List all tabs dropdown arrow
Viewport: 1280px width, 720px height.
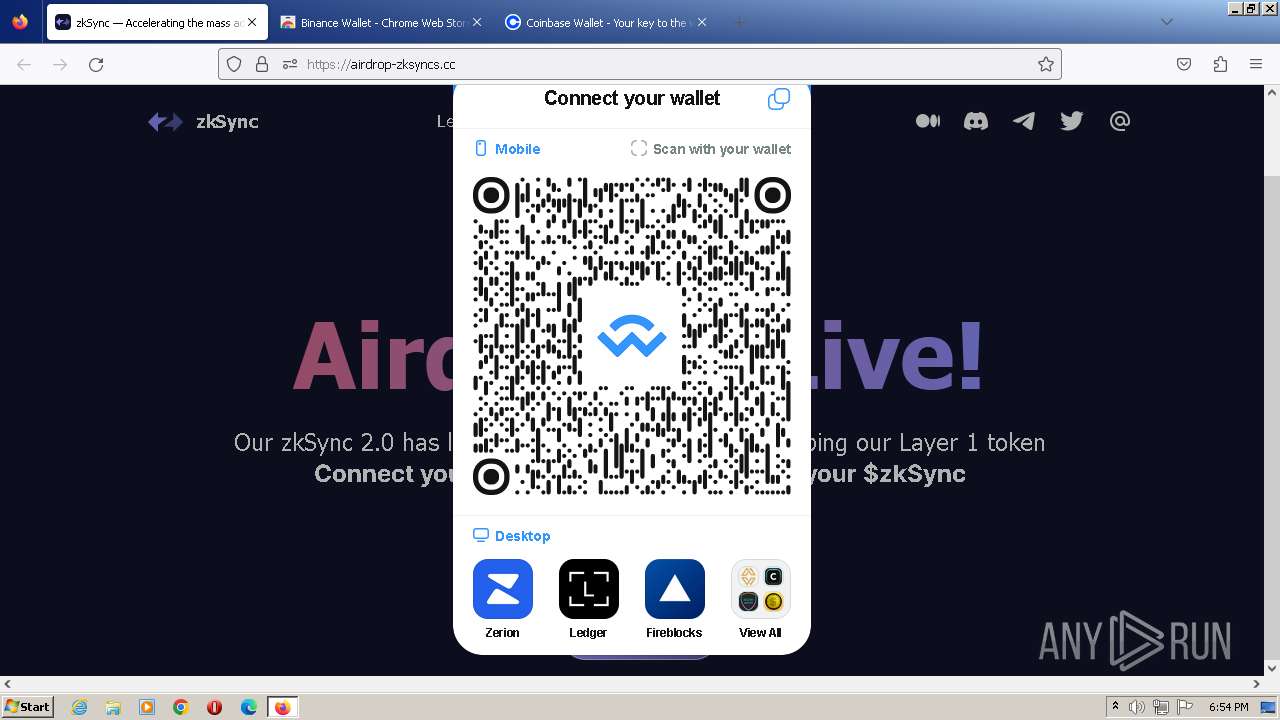(x=1166, y=22)
